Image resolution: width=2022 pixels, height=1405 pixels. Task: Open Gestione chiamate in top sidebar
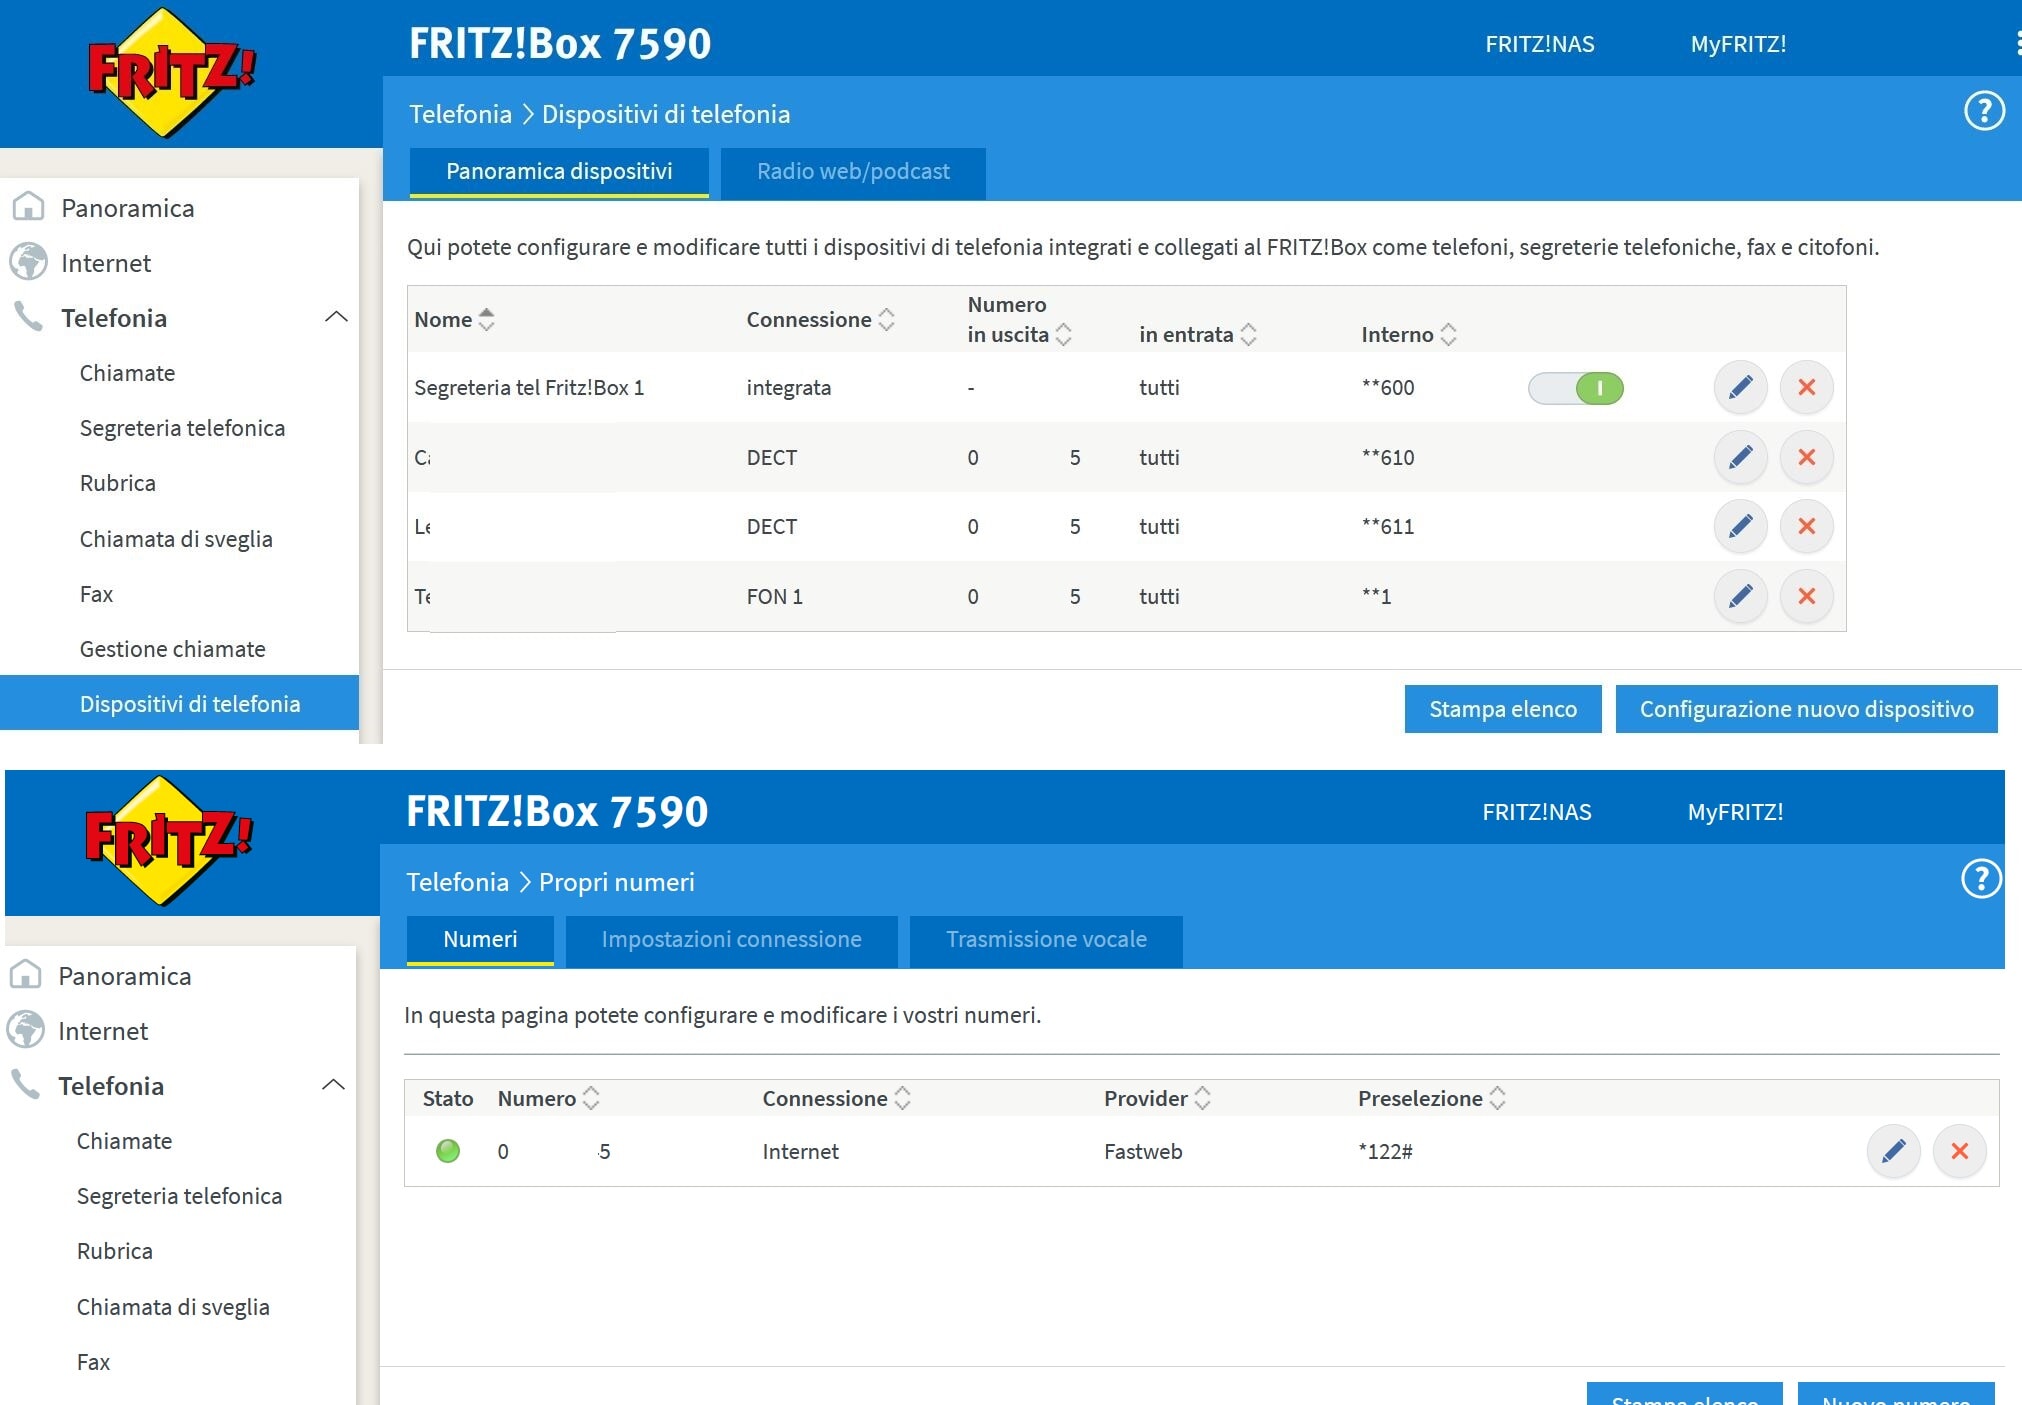point(172,649)
